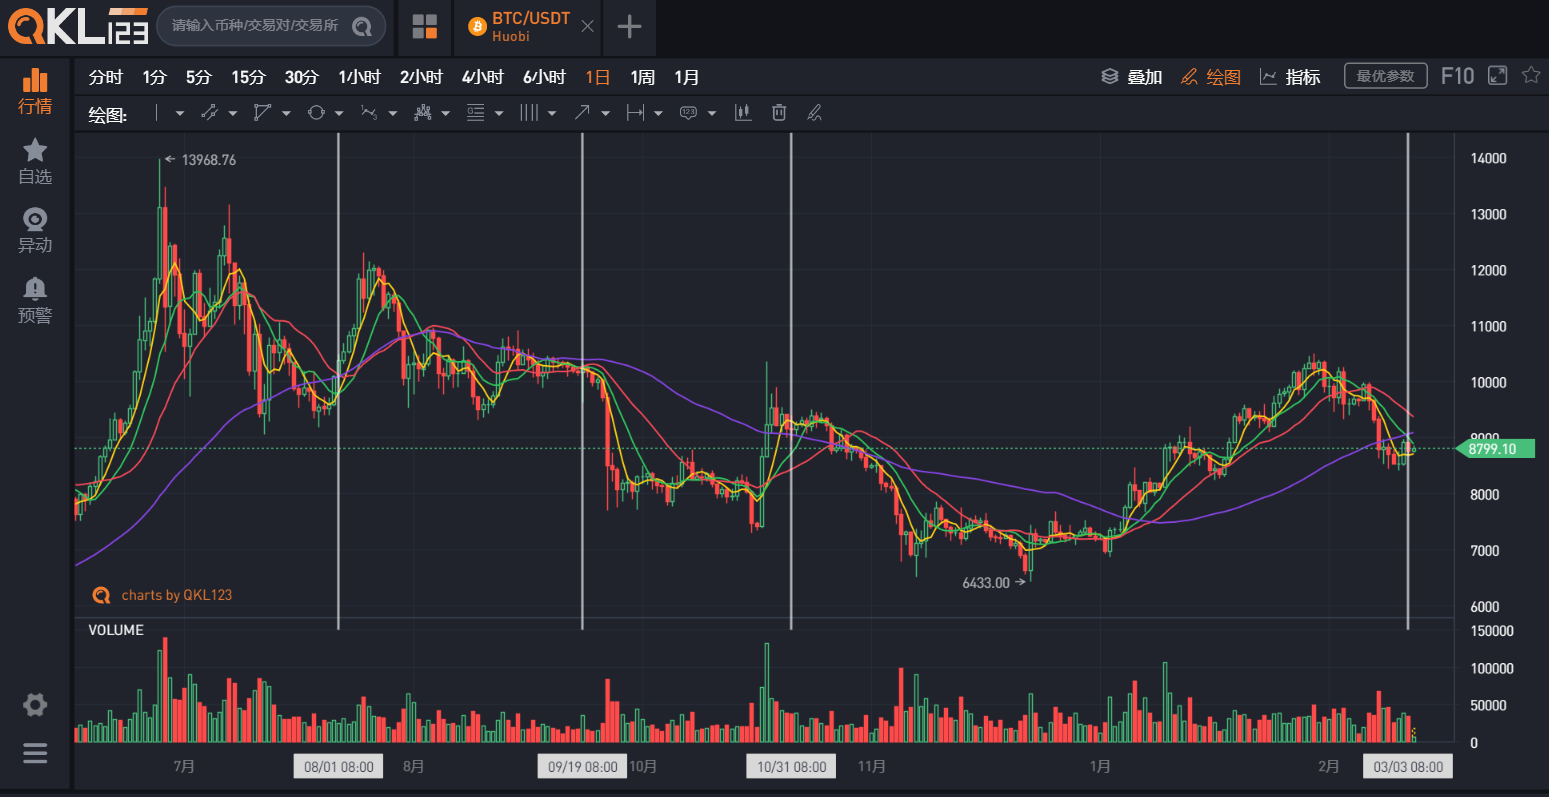1549x797 pixels.
Task: Delete all drawings with the trash icon
Action: coord(778,112)
